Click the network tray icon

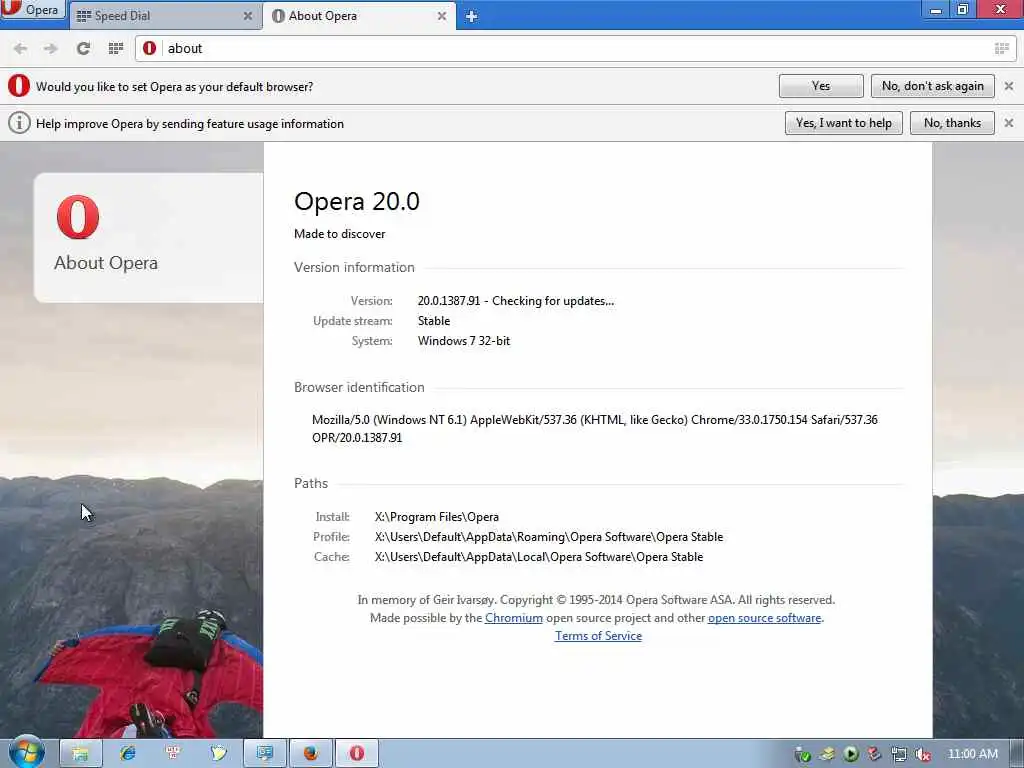click(x=899, y=754)
